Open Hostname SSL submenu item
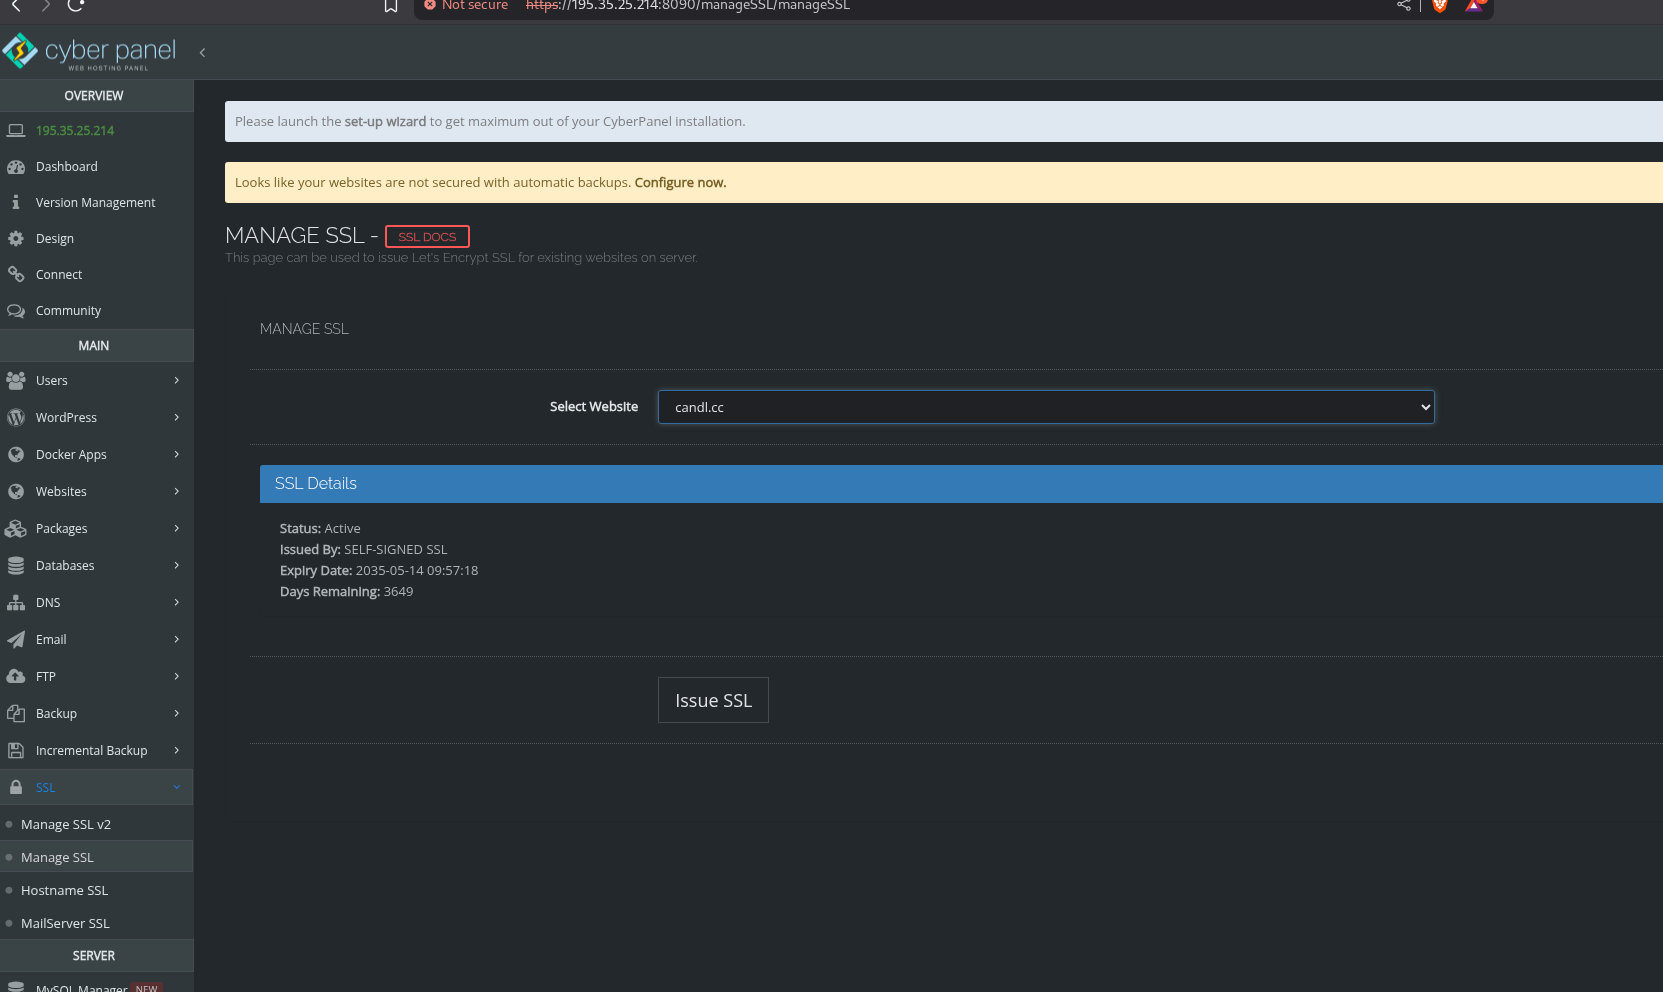 click(65, 890)
